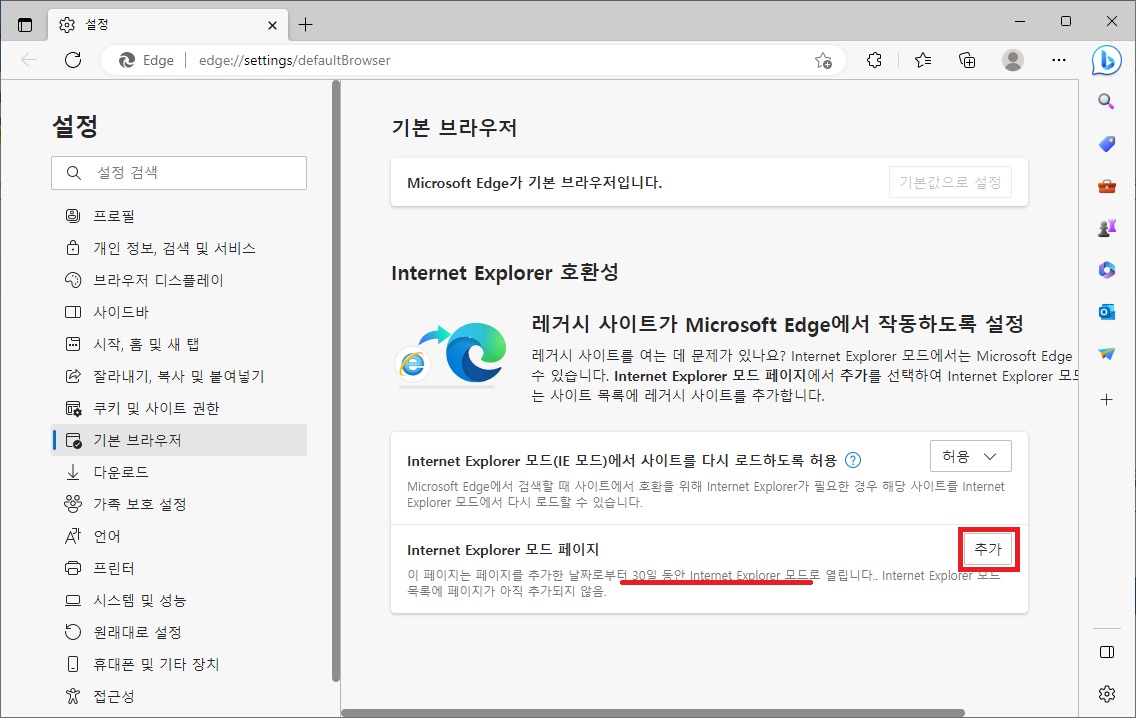This screenshot has height=718, width=1136.
Task: Open 시스템 및 성능 section
Action: pyautogui.click(x=179, y=600)
